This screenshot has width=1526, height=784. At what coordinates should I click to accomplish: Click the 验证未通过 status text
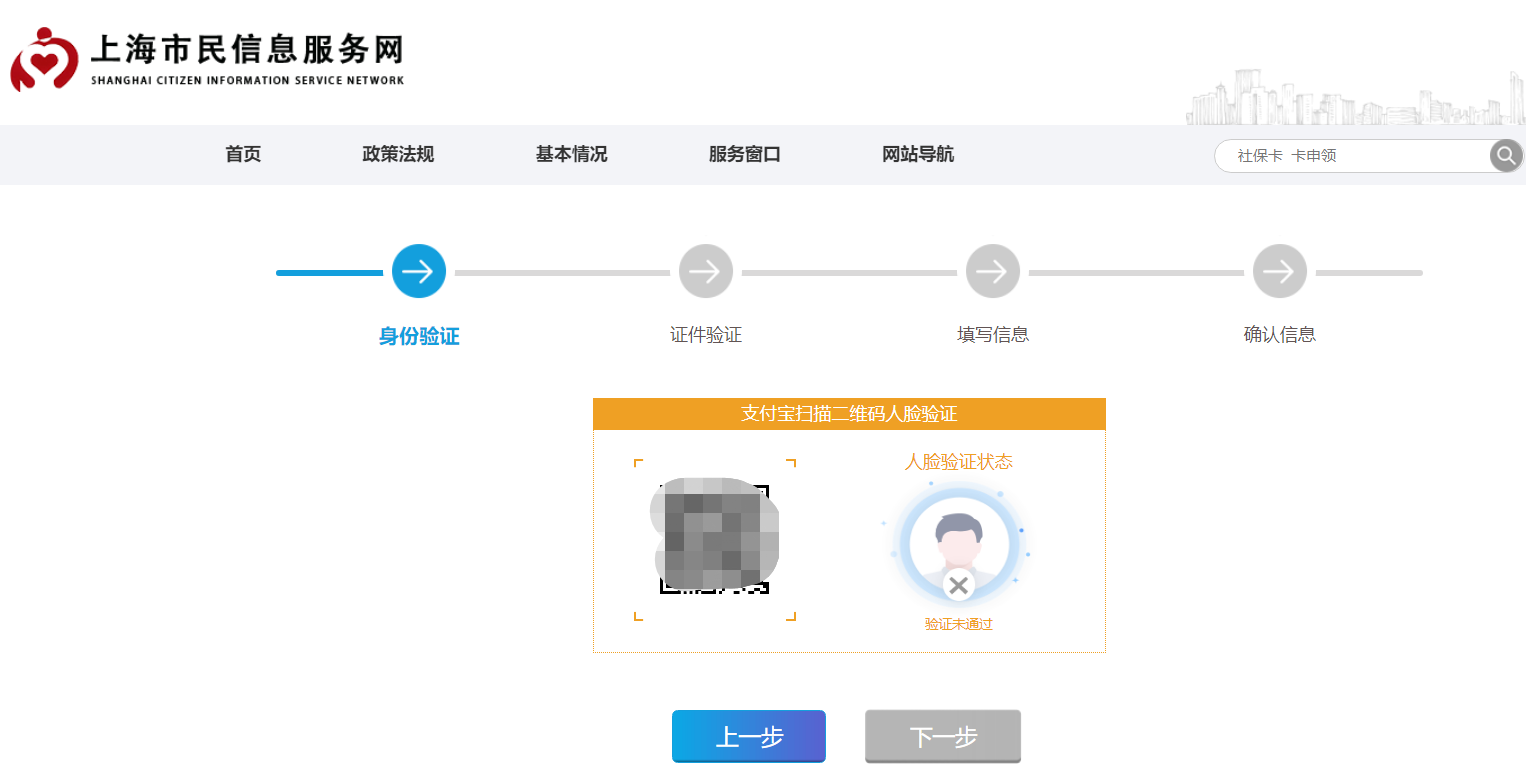tap(959, 624)
